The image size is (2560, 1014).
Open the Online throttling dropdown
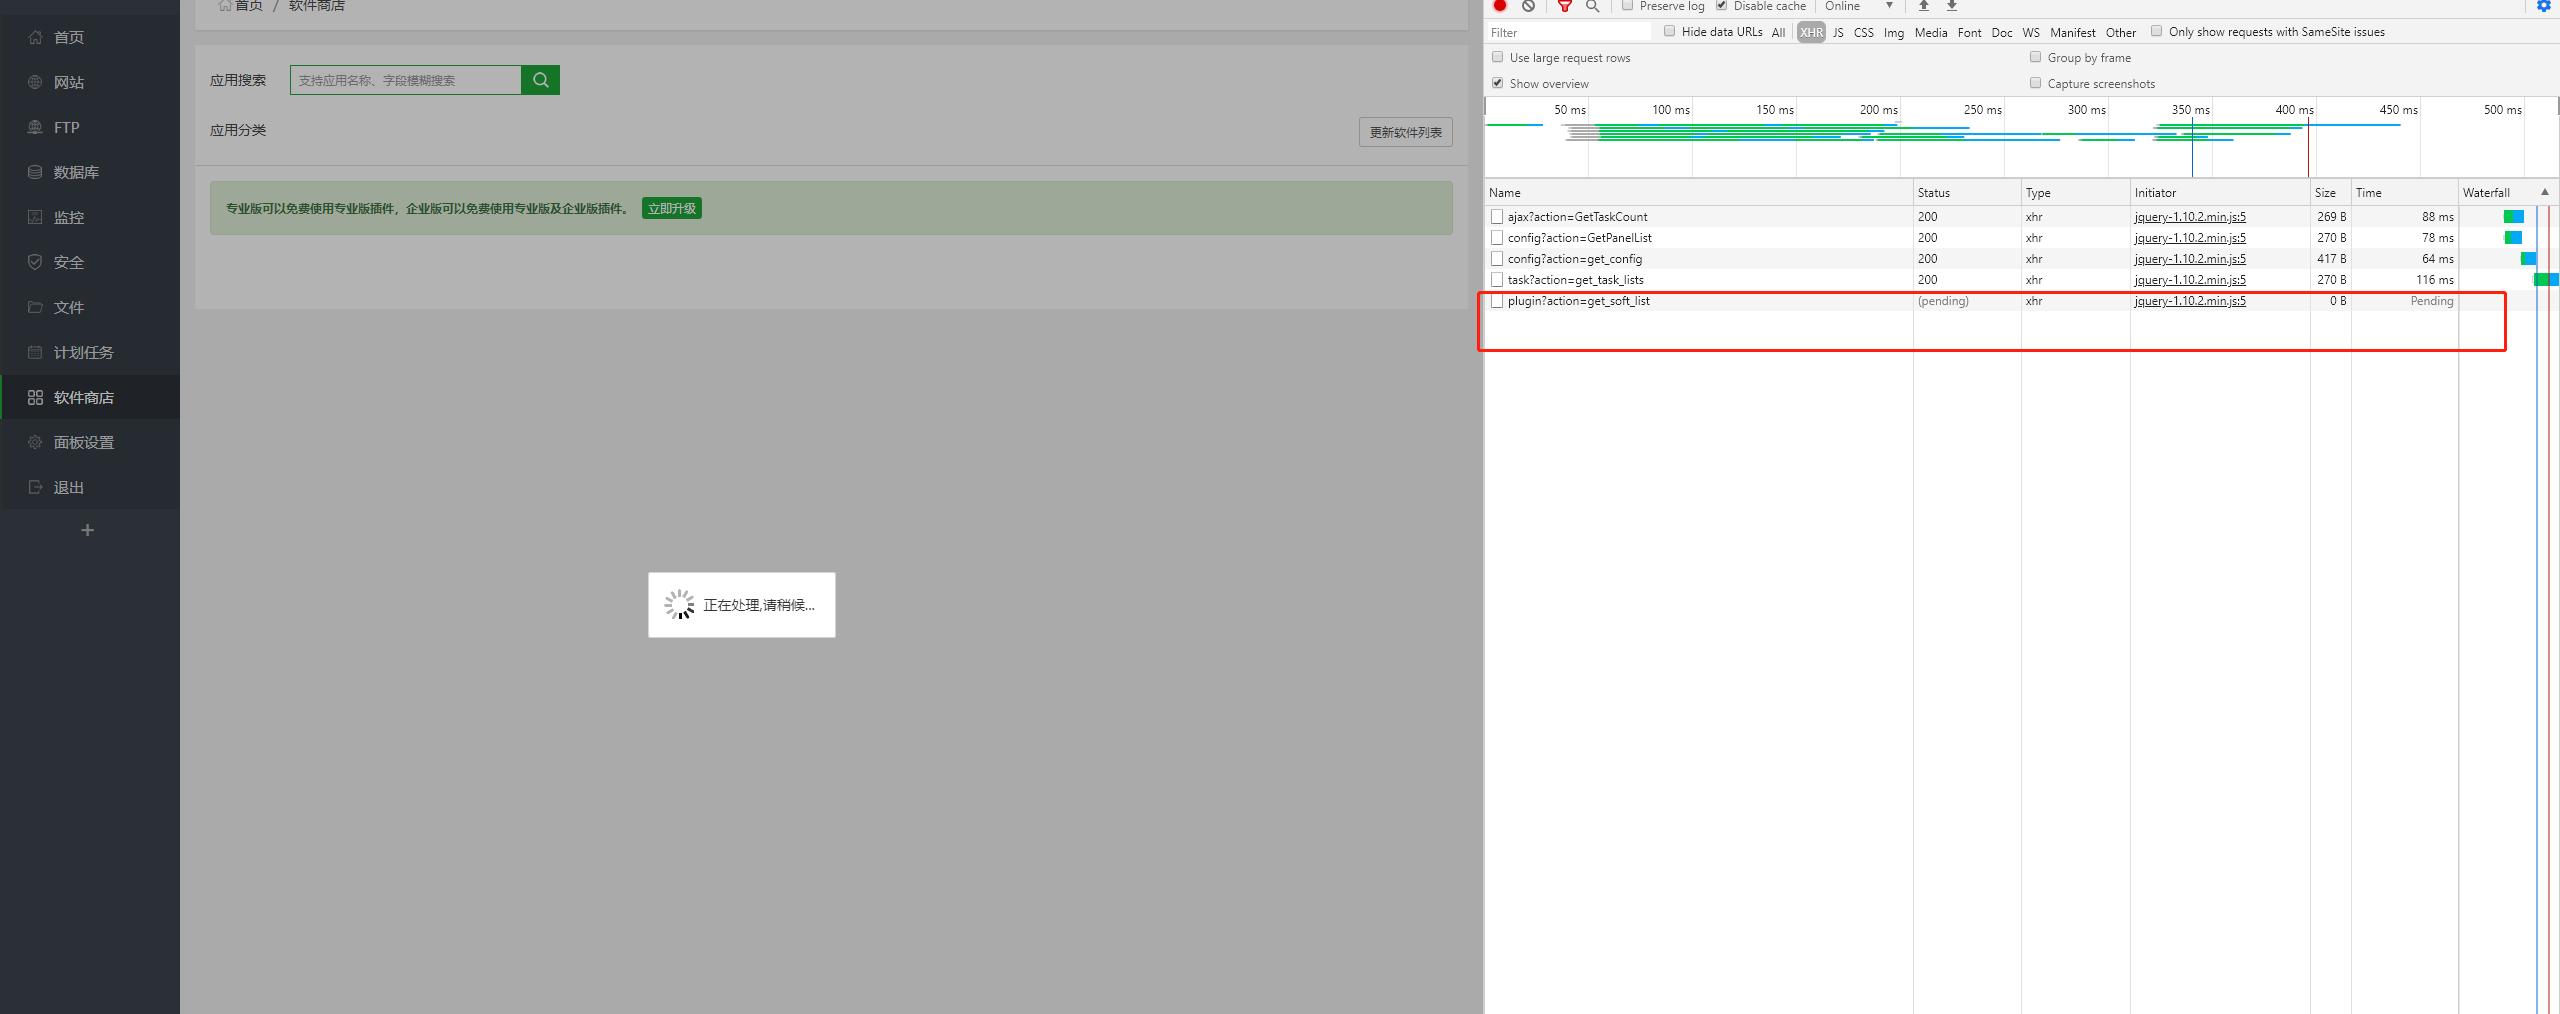(x=1859, y=6)
